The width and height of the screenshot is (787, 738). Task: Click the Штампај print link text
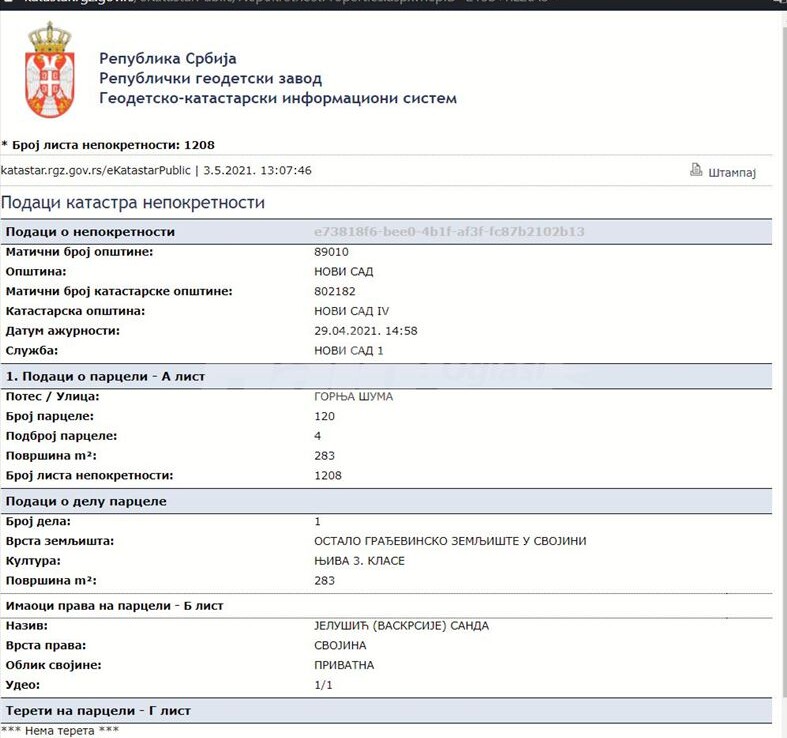click(731, 172)
